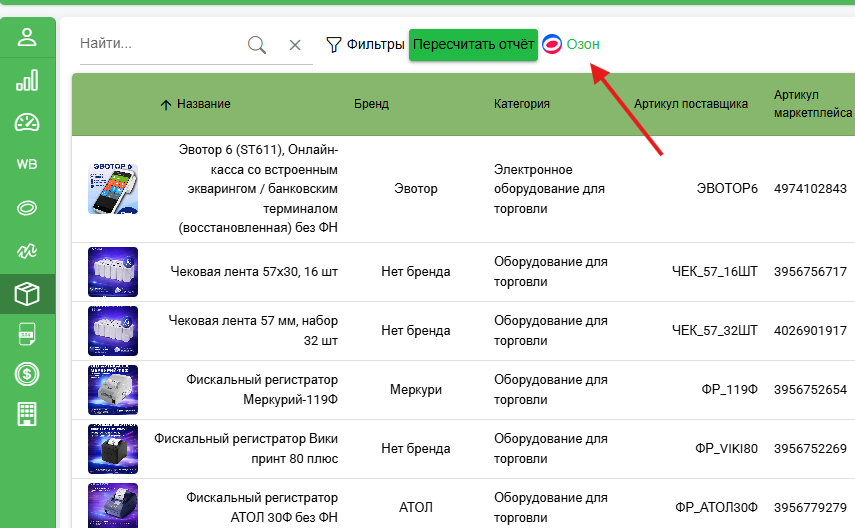Click the Озон marketplace label
The width and height of the screenshot is (855, 528).
(x=583, y=44)
